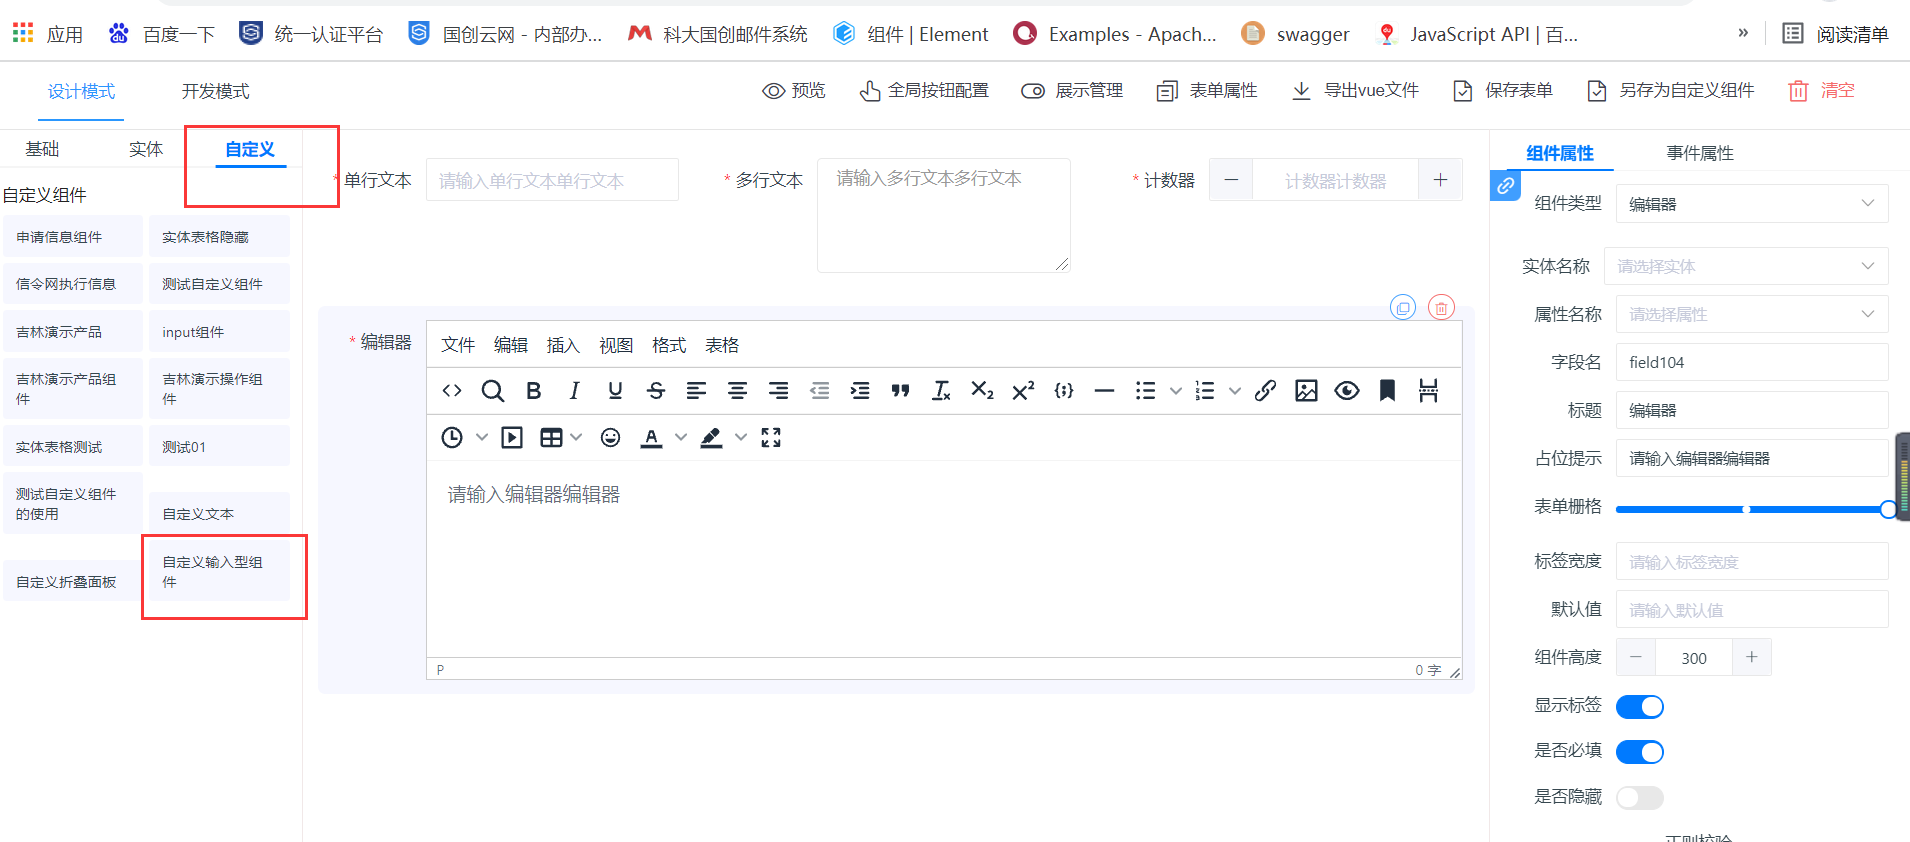Enable the 是否隐藏 switch

coord(1640,798)
